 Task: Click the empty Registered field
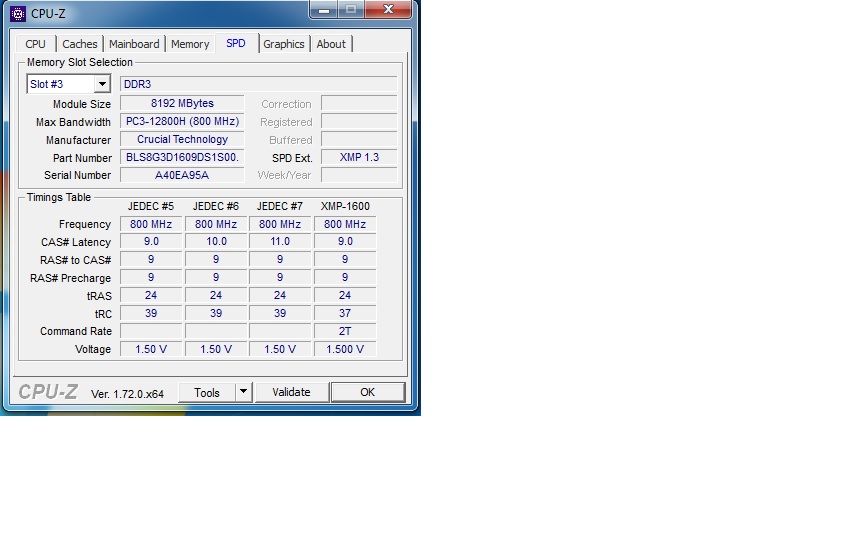click(359, 121)
